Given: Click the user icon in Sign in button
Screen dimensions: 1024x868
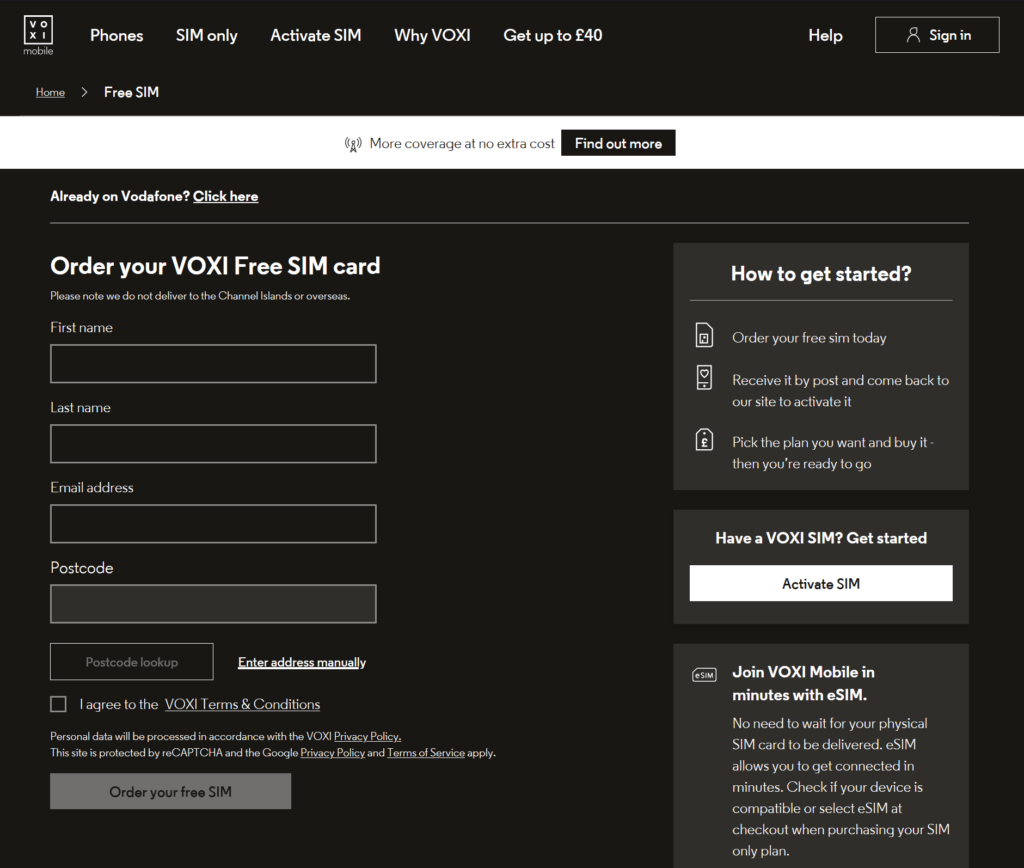Looking at the screenshot, I should [x=913, y=35].
